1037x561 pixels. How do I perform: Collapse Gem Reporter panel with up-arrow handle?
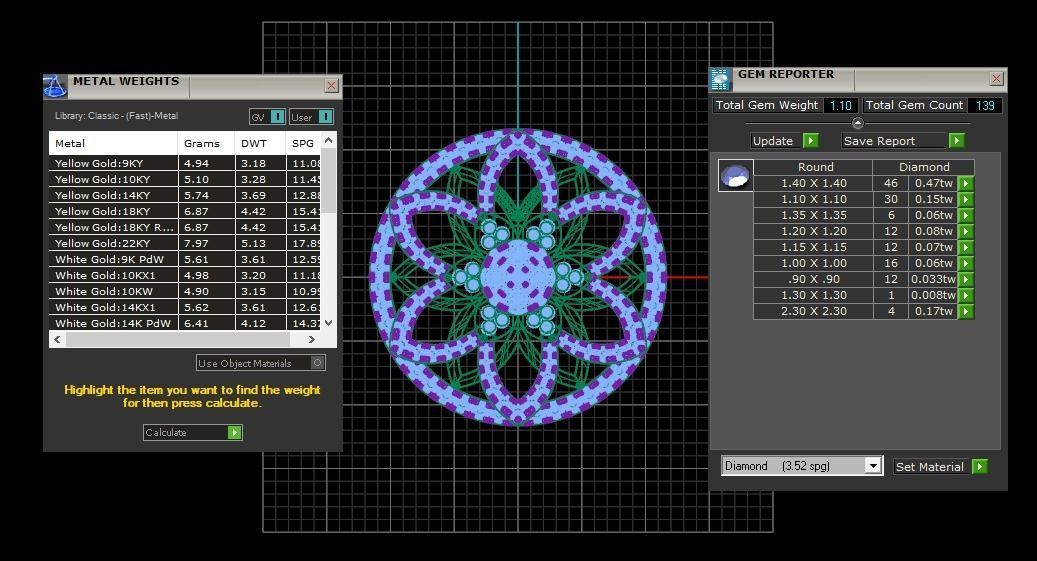click(x=858, y=123)
